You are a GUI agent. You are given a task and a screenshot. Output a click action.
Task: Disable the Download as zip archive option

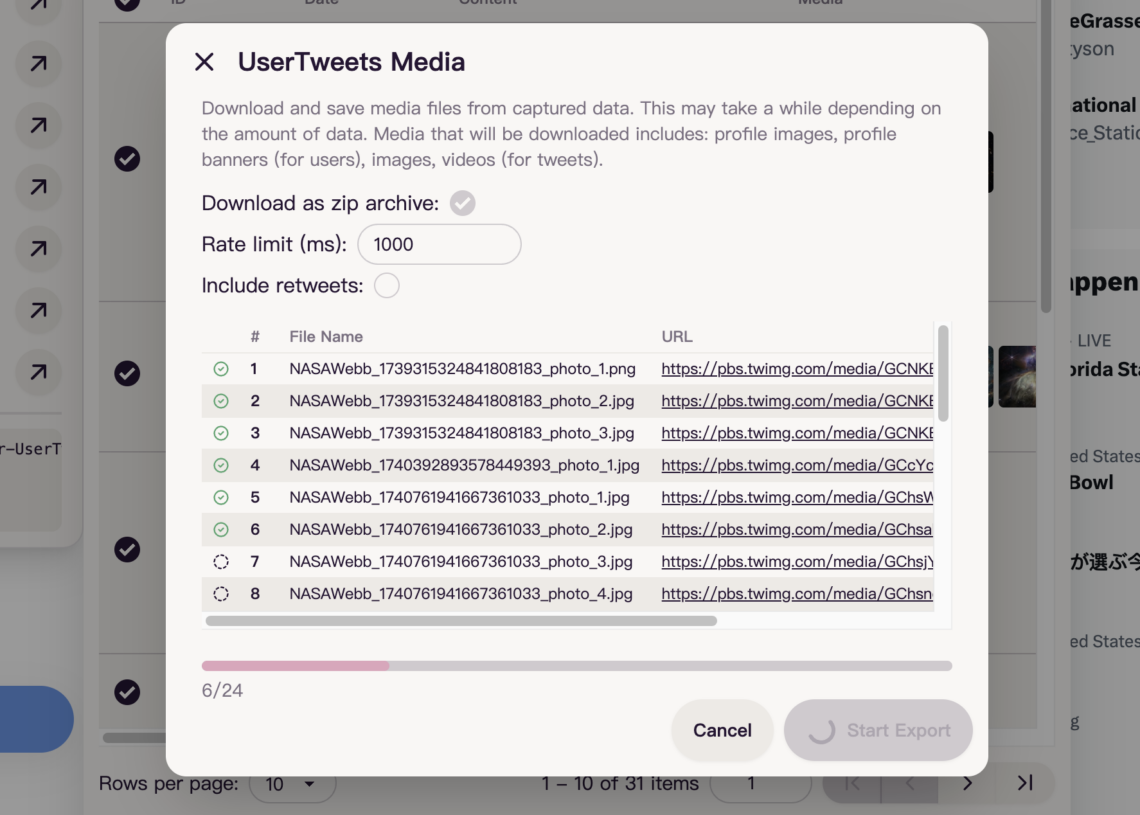[460, 202]
